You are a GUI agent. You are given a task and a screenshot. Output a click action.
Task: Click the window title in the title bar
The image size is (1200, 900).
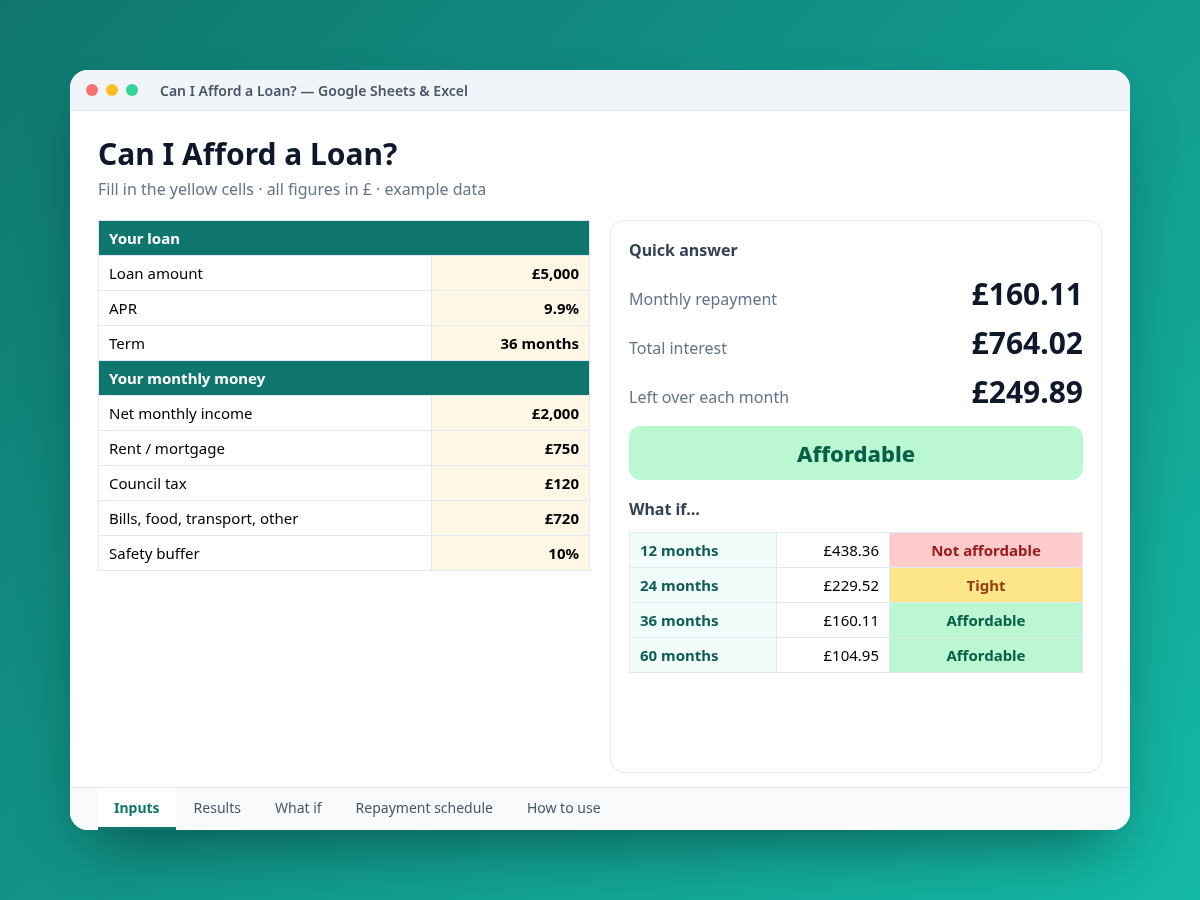[x=314, y=91]
